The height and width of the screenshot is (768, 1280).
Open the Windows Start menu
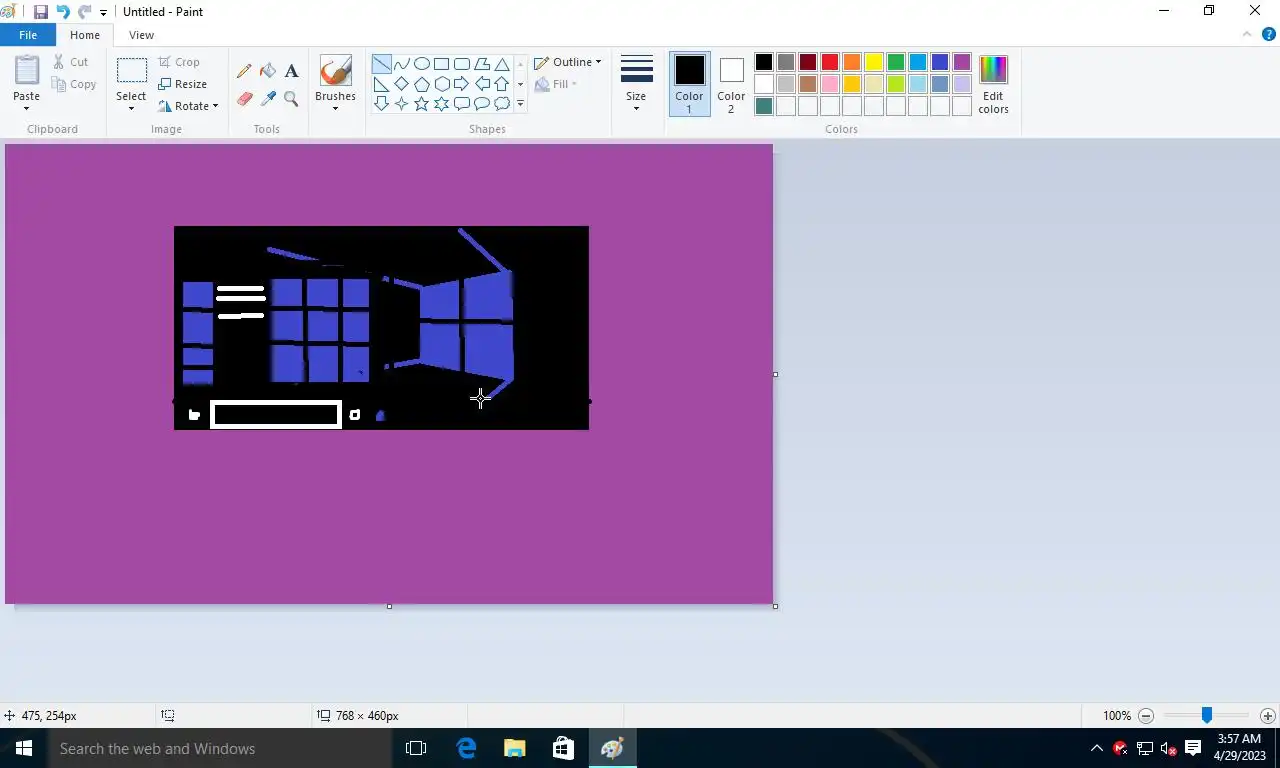(24, 748)
